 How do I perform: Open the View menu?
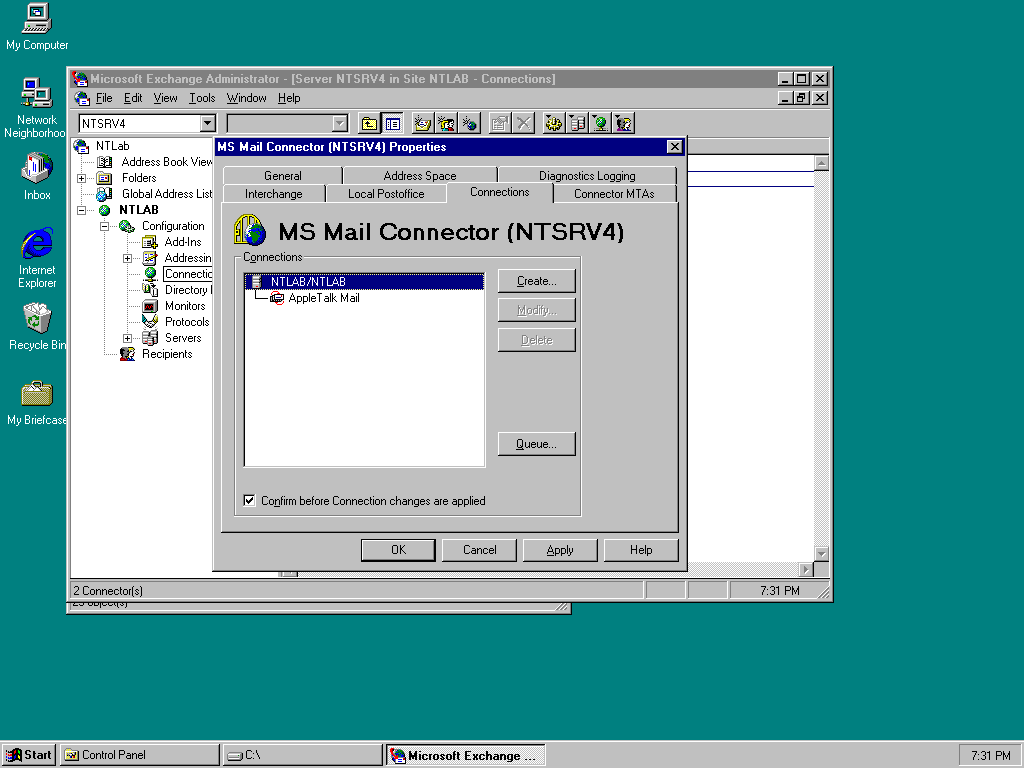pos(165,98)
